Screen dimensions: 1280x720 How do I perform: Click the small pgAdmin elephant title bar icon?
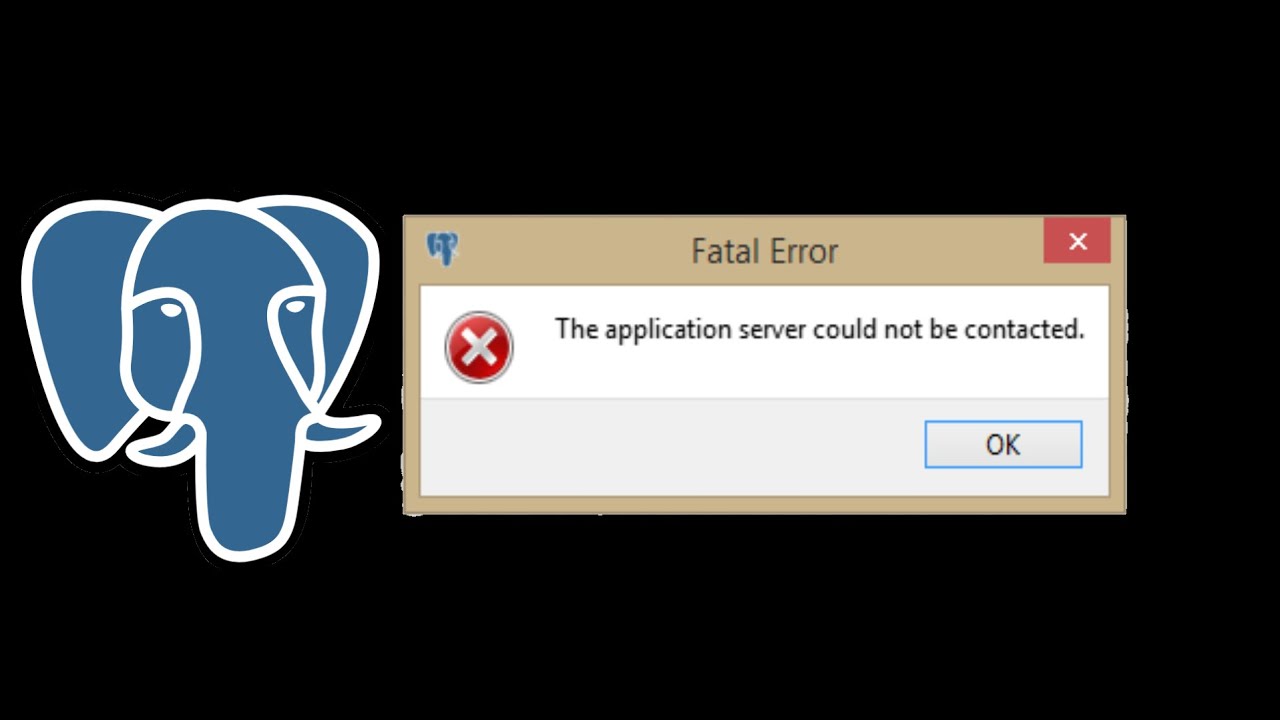tap(442, 248)
